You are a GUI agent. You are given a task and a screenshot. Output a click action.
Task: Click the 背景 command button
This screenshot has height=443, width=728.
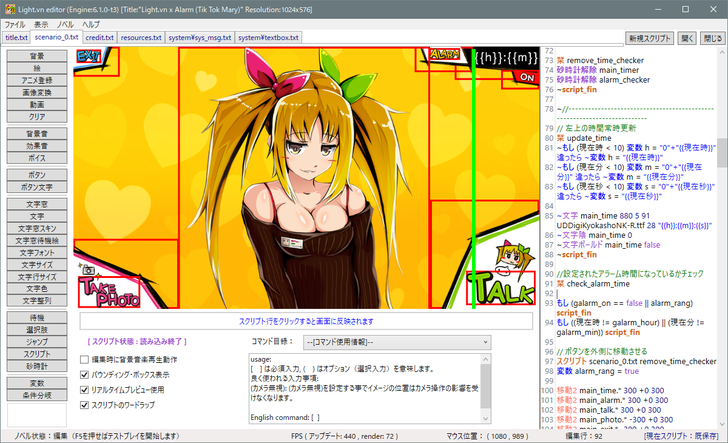tap(37, 56)
